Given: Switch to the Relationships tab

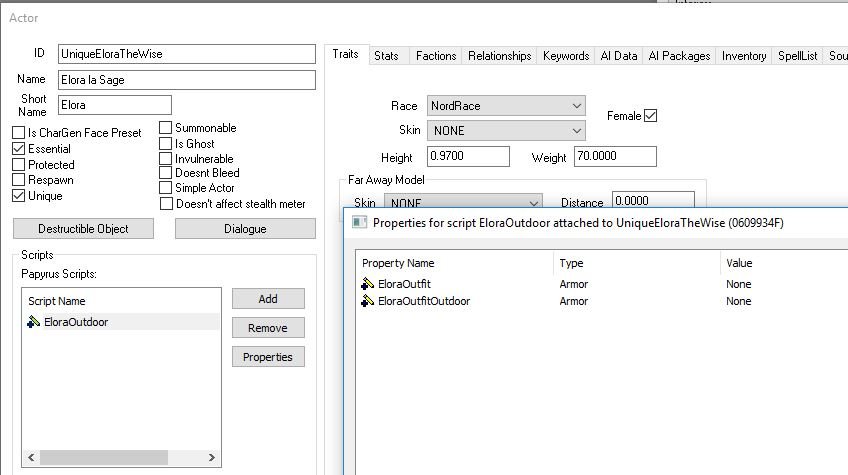Looking at the screenshot, I should [500, 56].
